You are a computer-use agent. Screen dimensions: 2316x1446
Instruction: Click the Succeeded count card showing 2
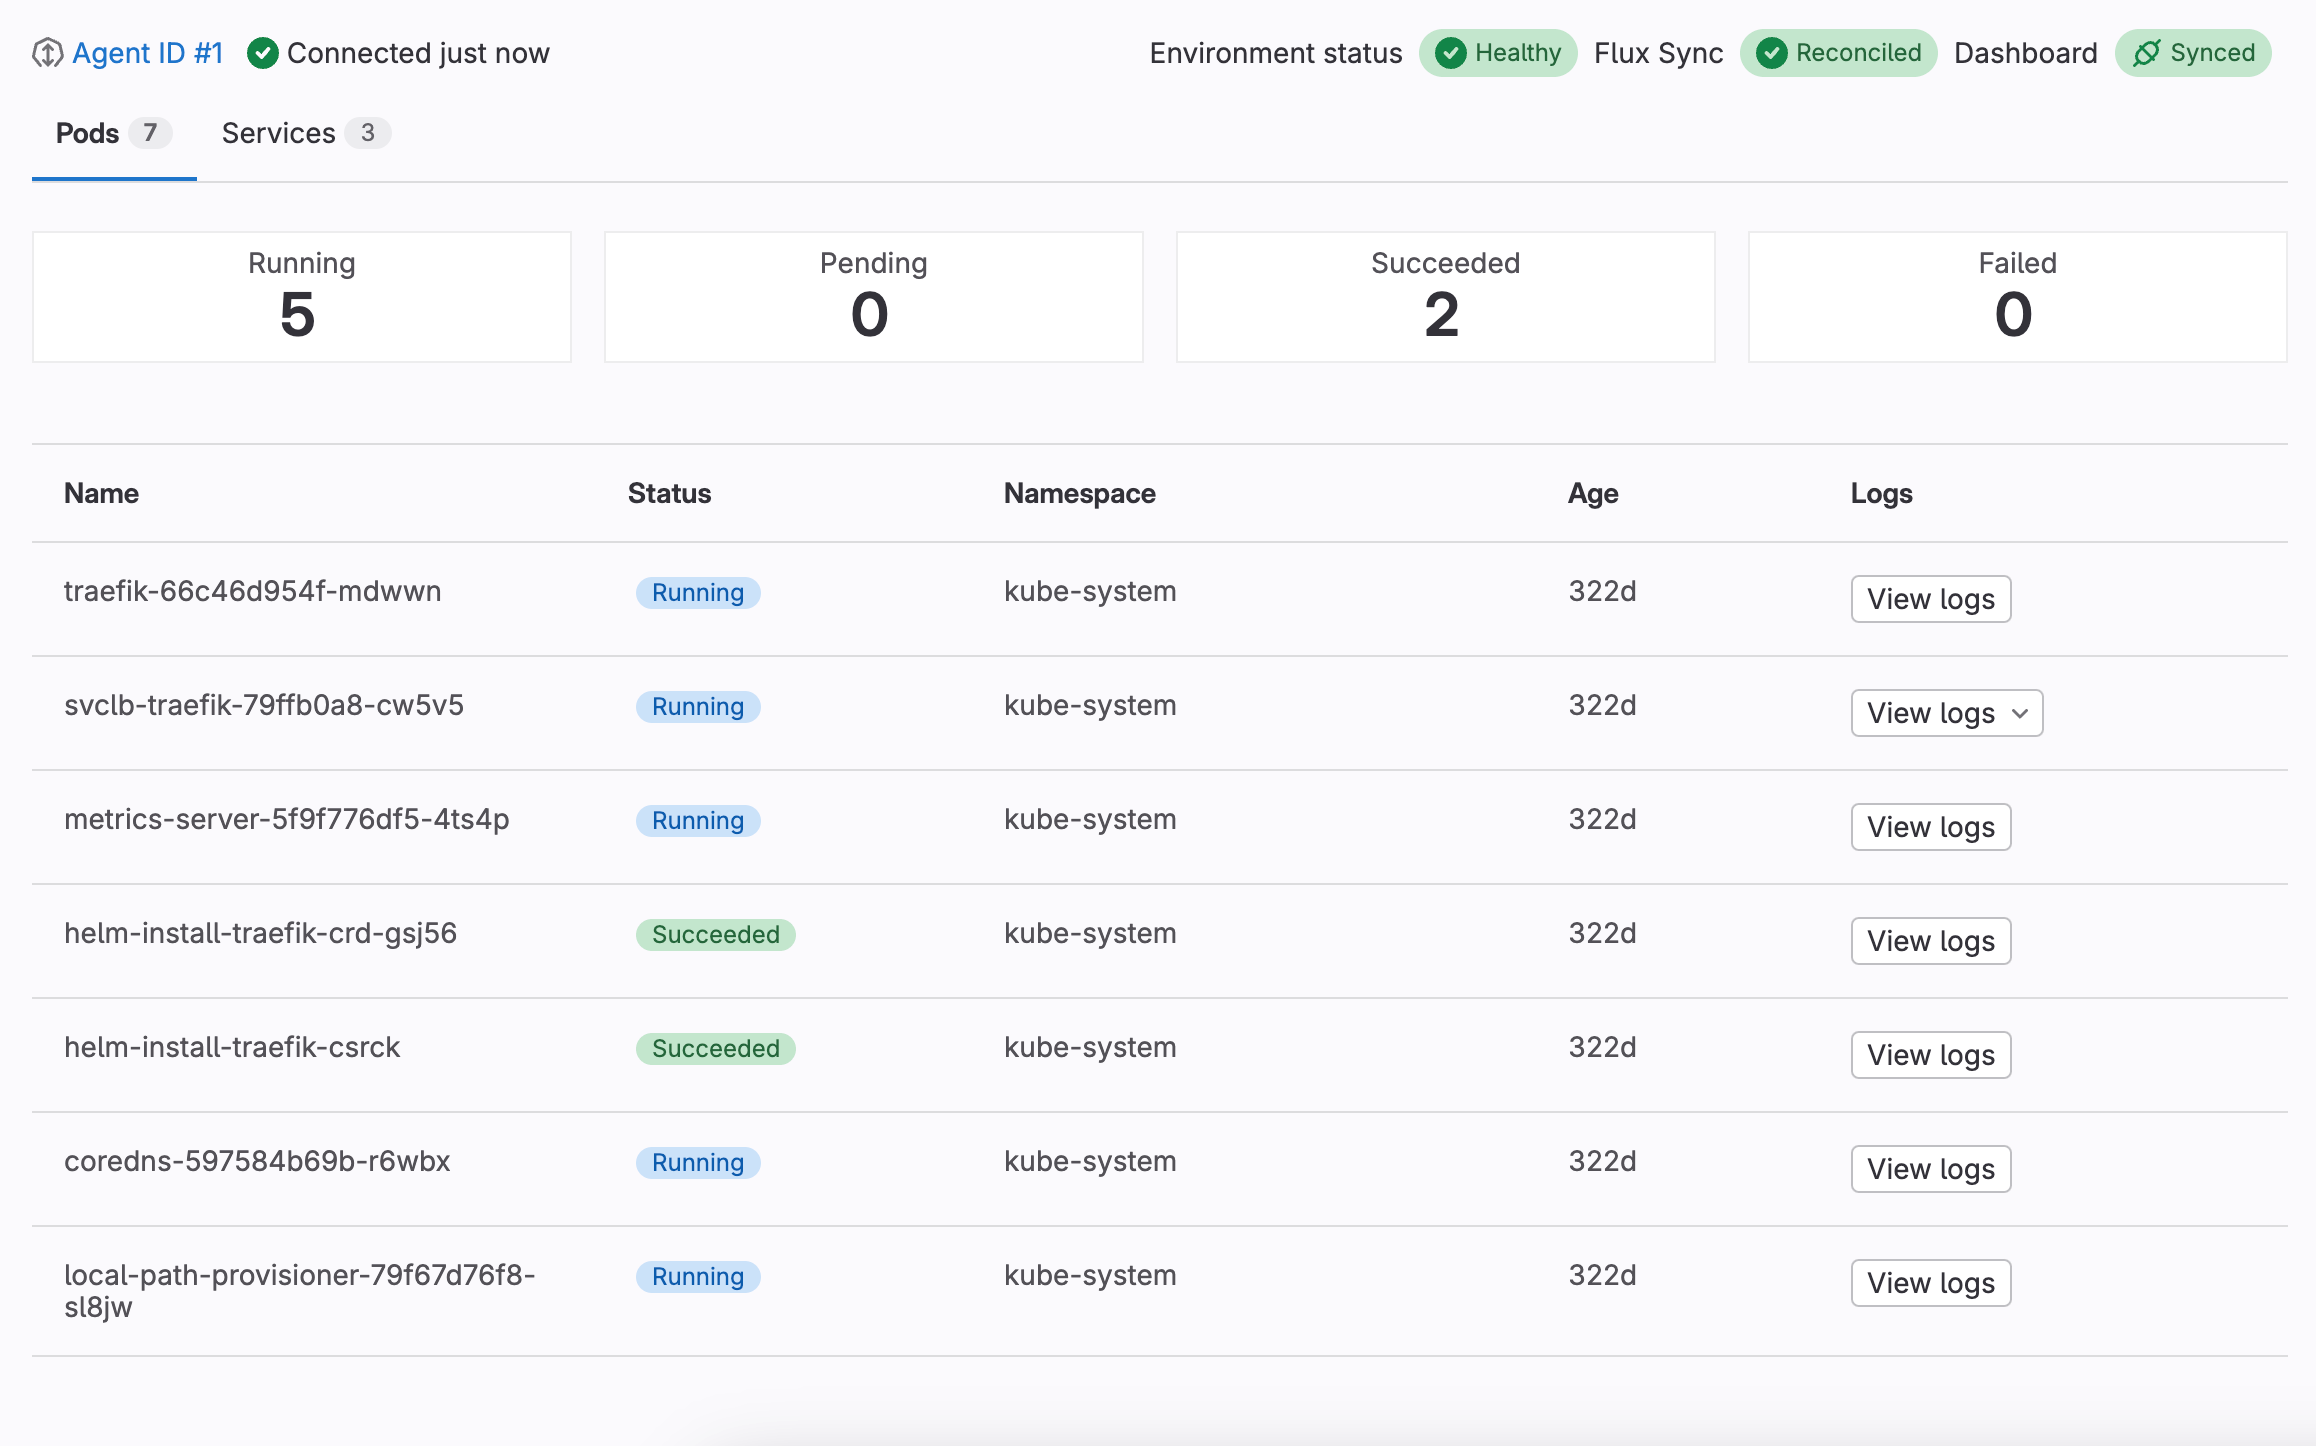(x=1444, y=296)
